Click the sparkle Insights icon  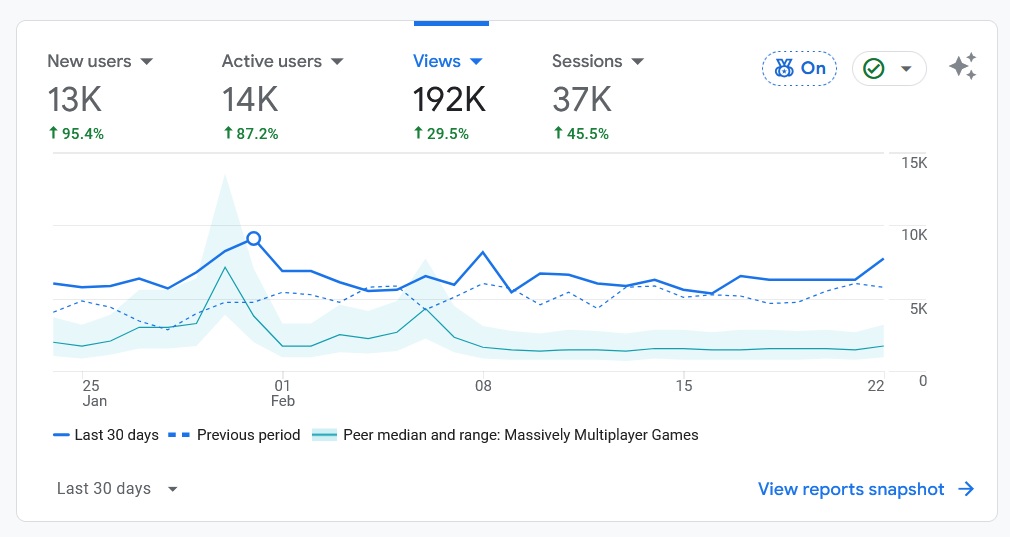click(x=962, y=68)
